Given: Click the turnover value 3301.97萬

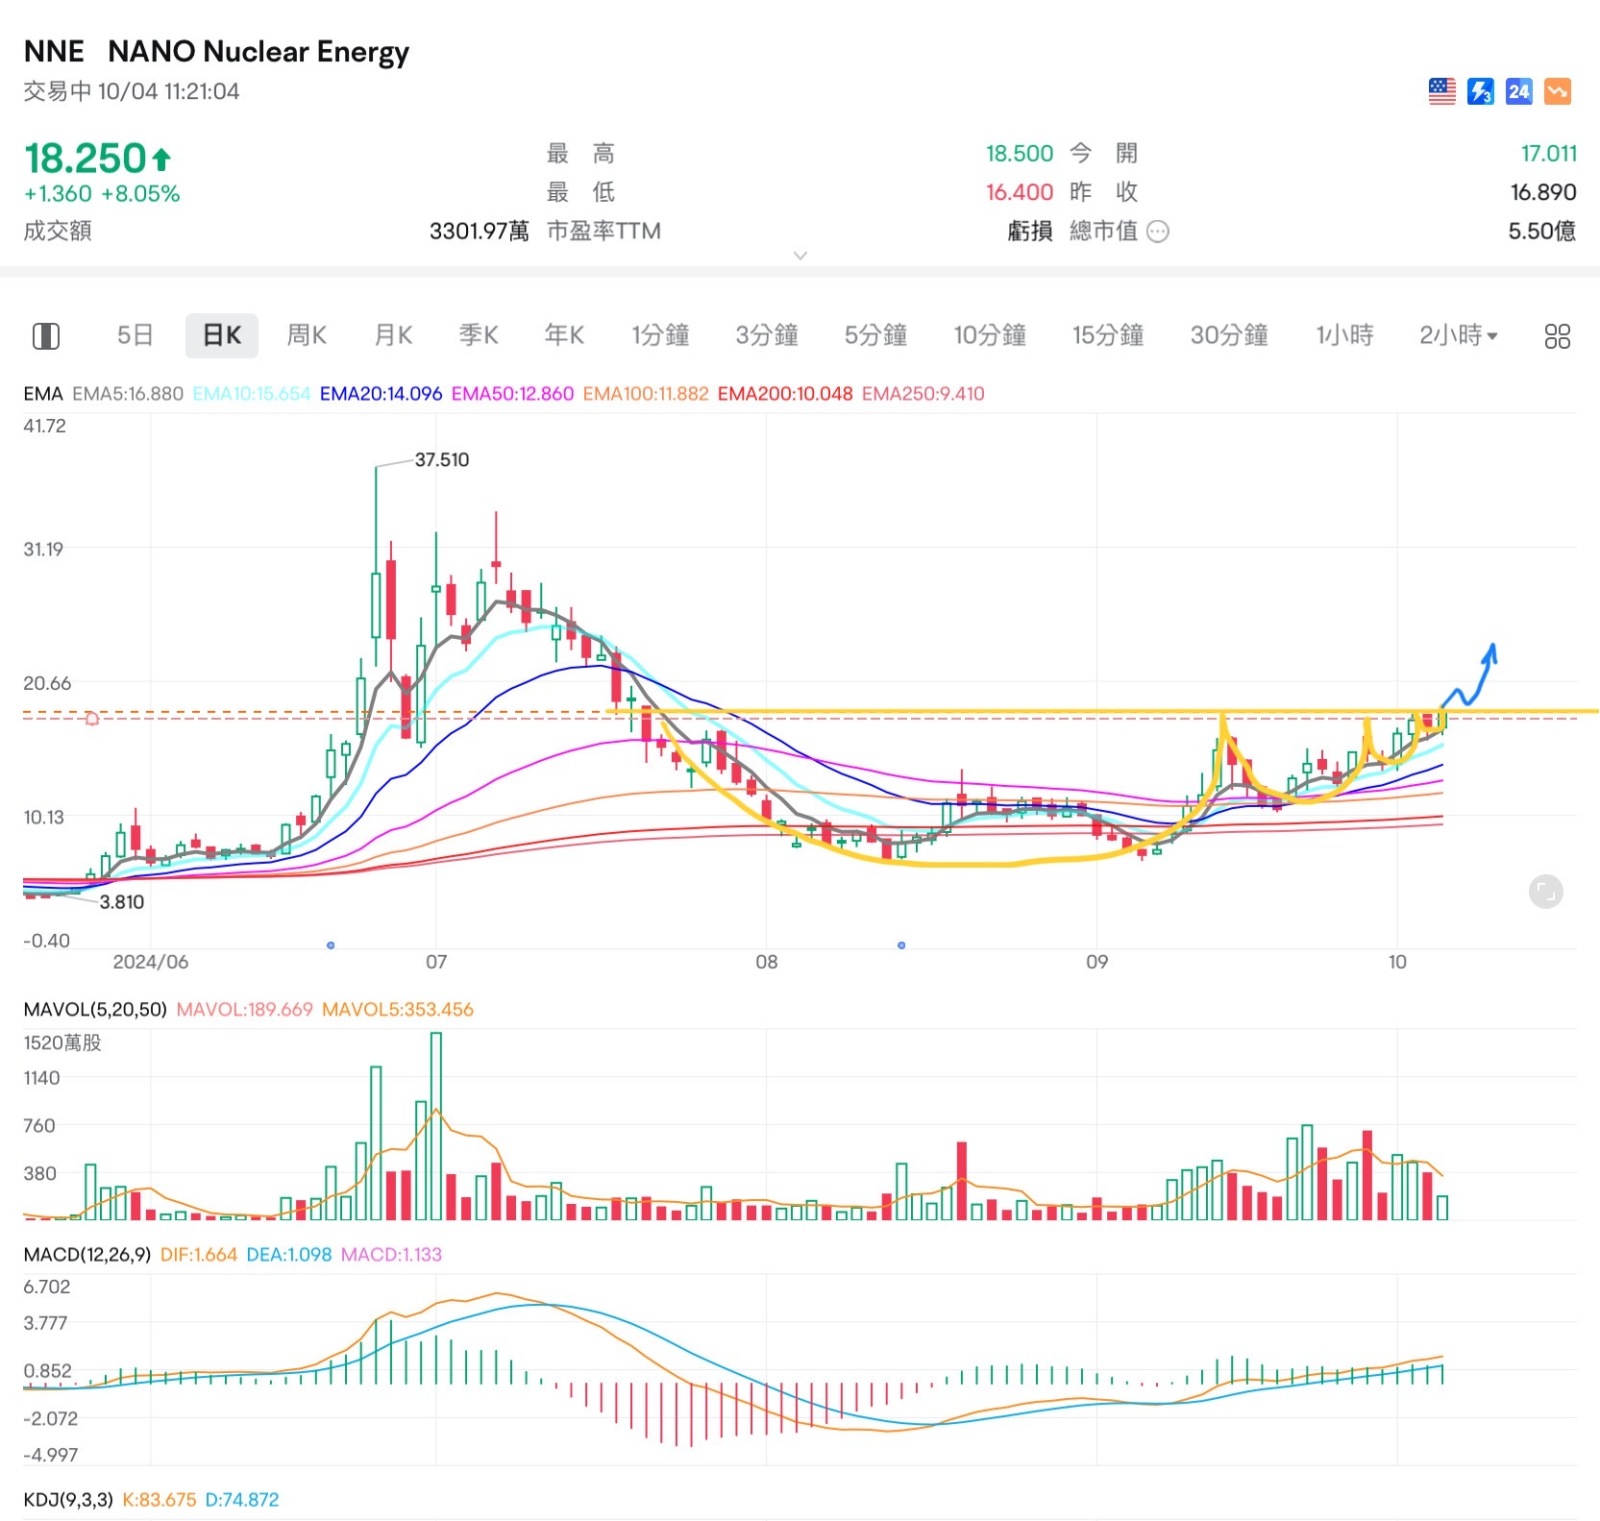Looking at the screenshot, I should [479, 232].
